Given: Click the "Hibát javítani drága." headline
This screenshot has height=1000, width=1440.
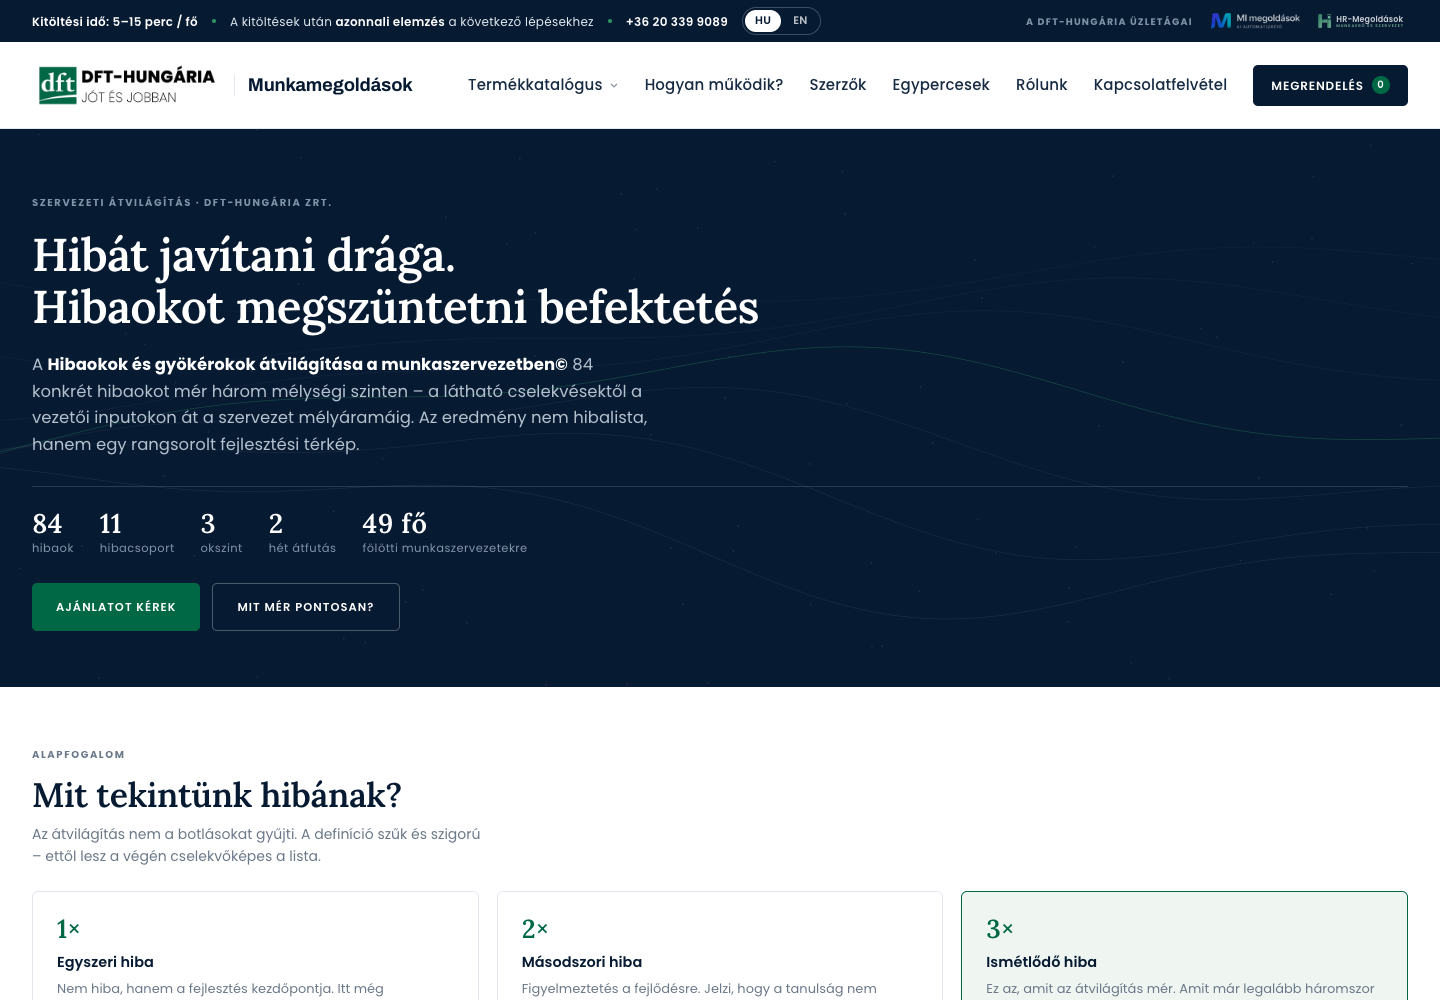Looking at the screenshot, I should click(x=244, y=255).
